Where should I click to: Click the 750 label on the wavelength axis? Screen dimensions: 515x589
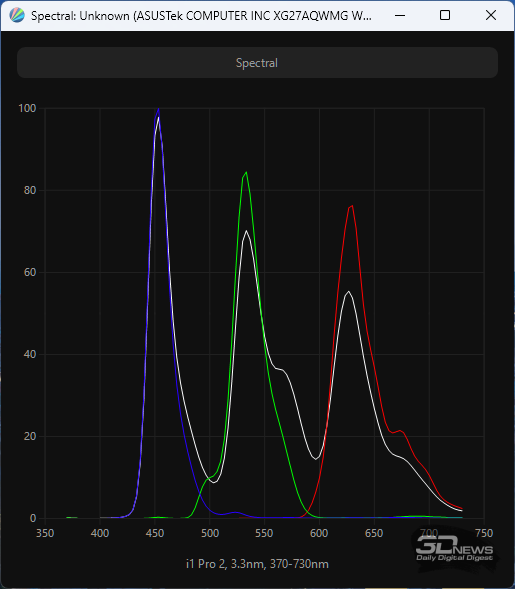pyautogui.click(x=484, y=533)
